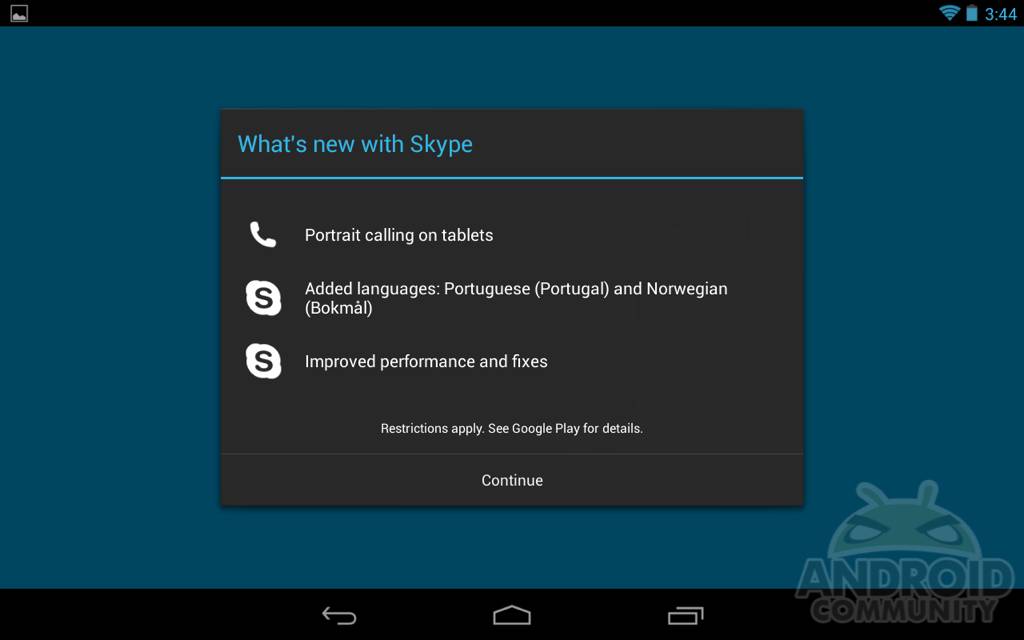Tap the Wi-Fi status icon
The width and height of the screenshot is (1024, 640).
coord(949,12)
